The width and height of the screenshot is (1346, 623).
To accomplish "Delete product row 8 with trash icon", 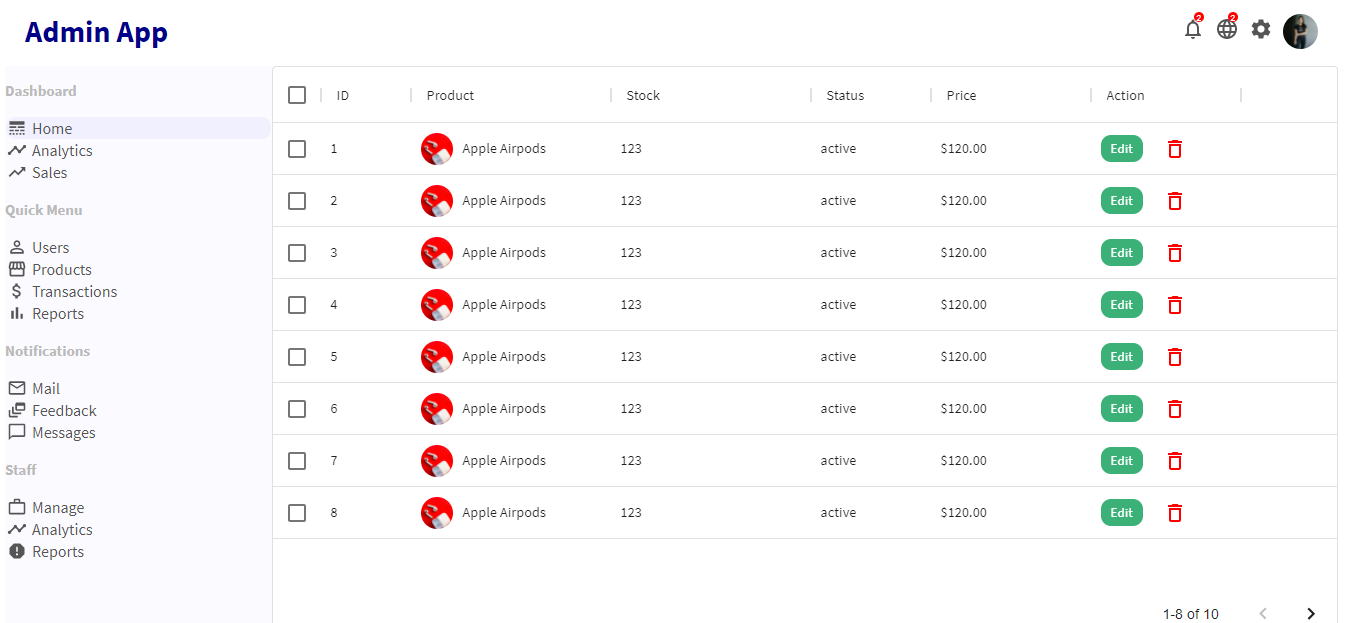I will 1175,513.
